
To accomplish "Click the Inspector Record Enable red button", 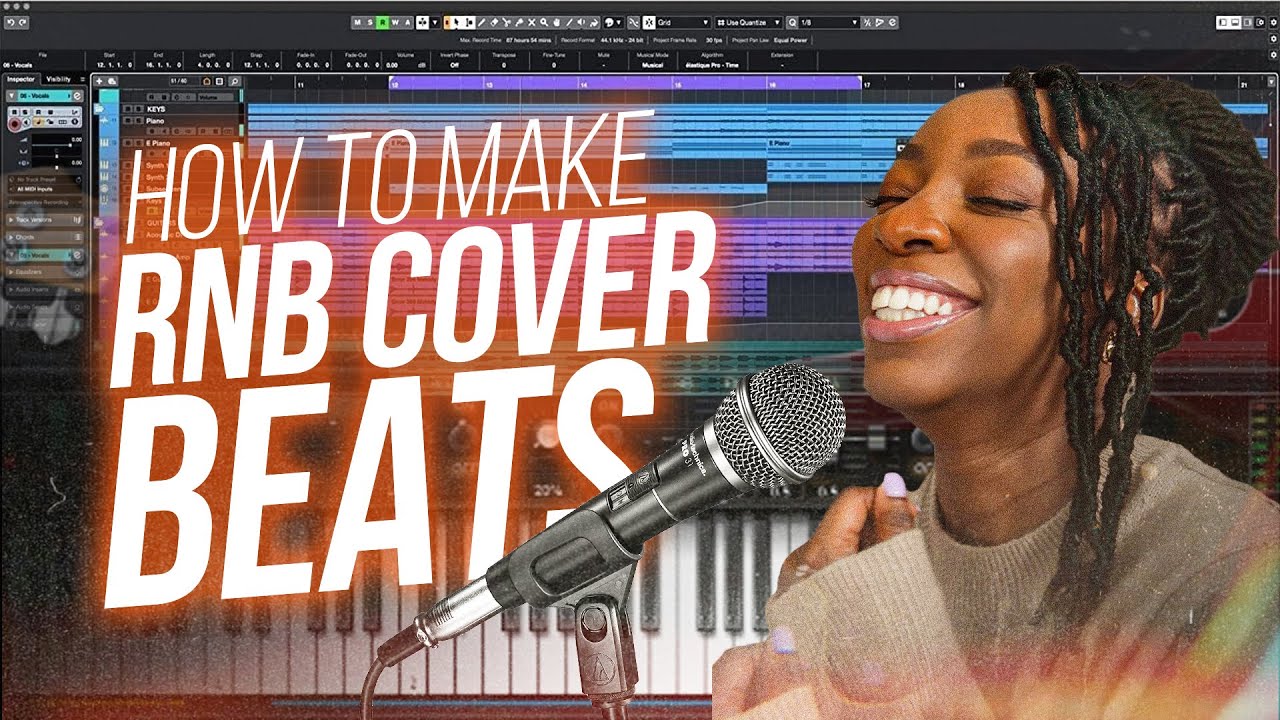I will 14,123.
